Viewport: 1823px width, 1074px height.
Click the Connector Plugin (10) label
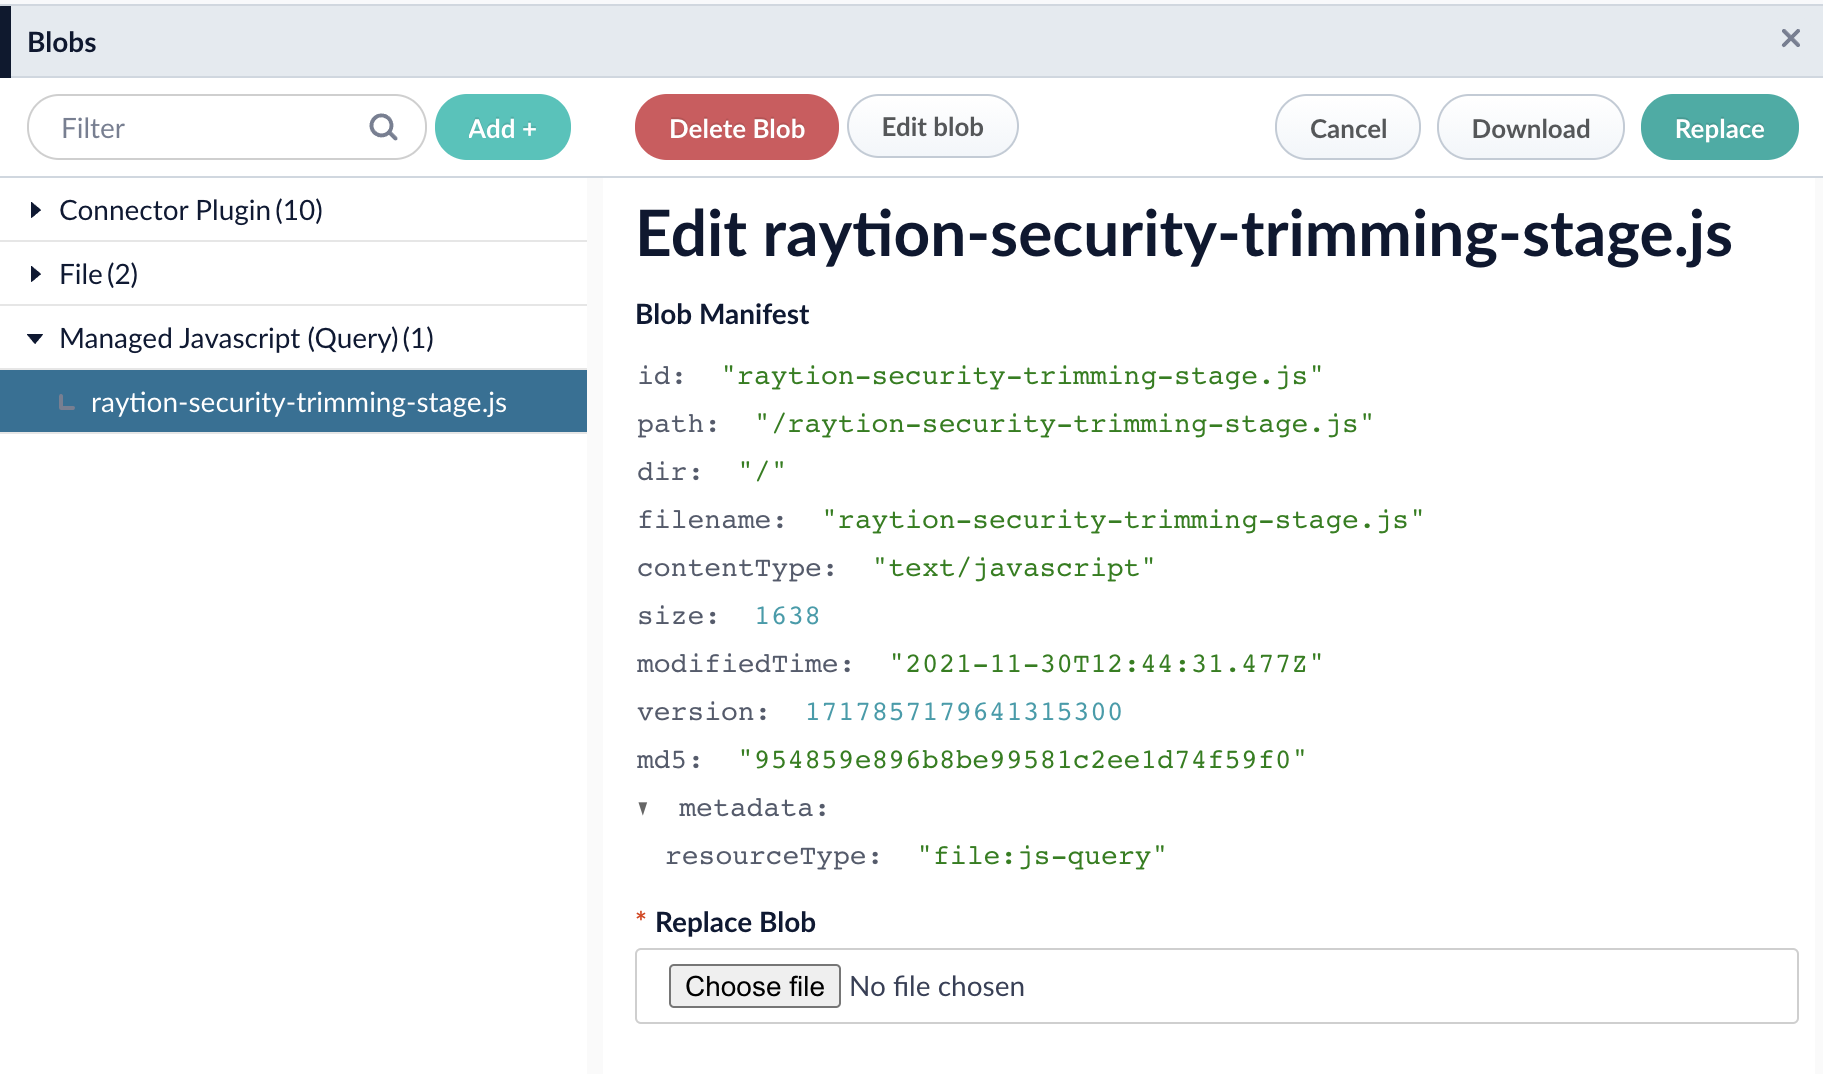pyautogui.click(x=191, y=210)
